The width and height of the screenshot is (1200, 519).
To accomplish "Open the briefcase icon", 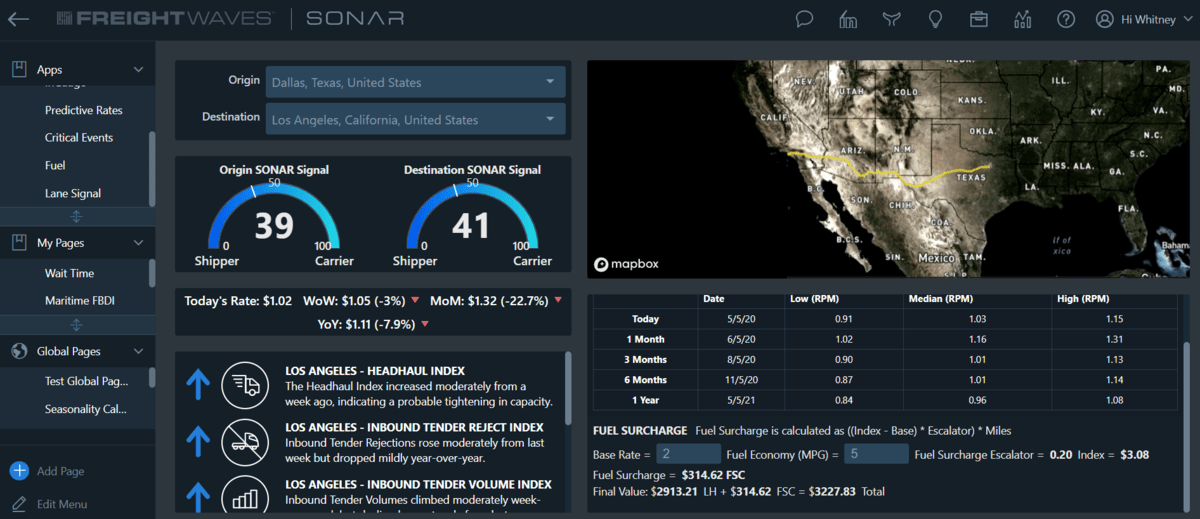I will pos(979,19).
